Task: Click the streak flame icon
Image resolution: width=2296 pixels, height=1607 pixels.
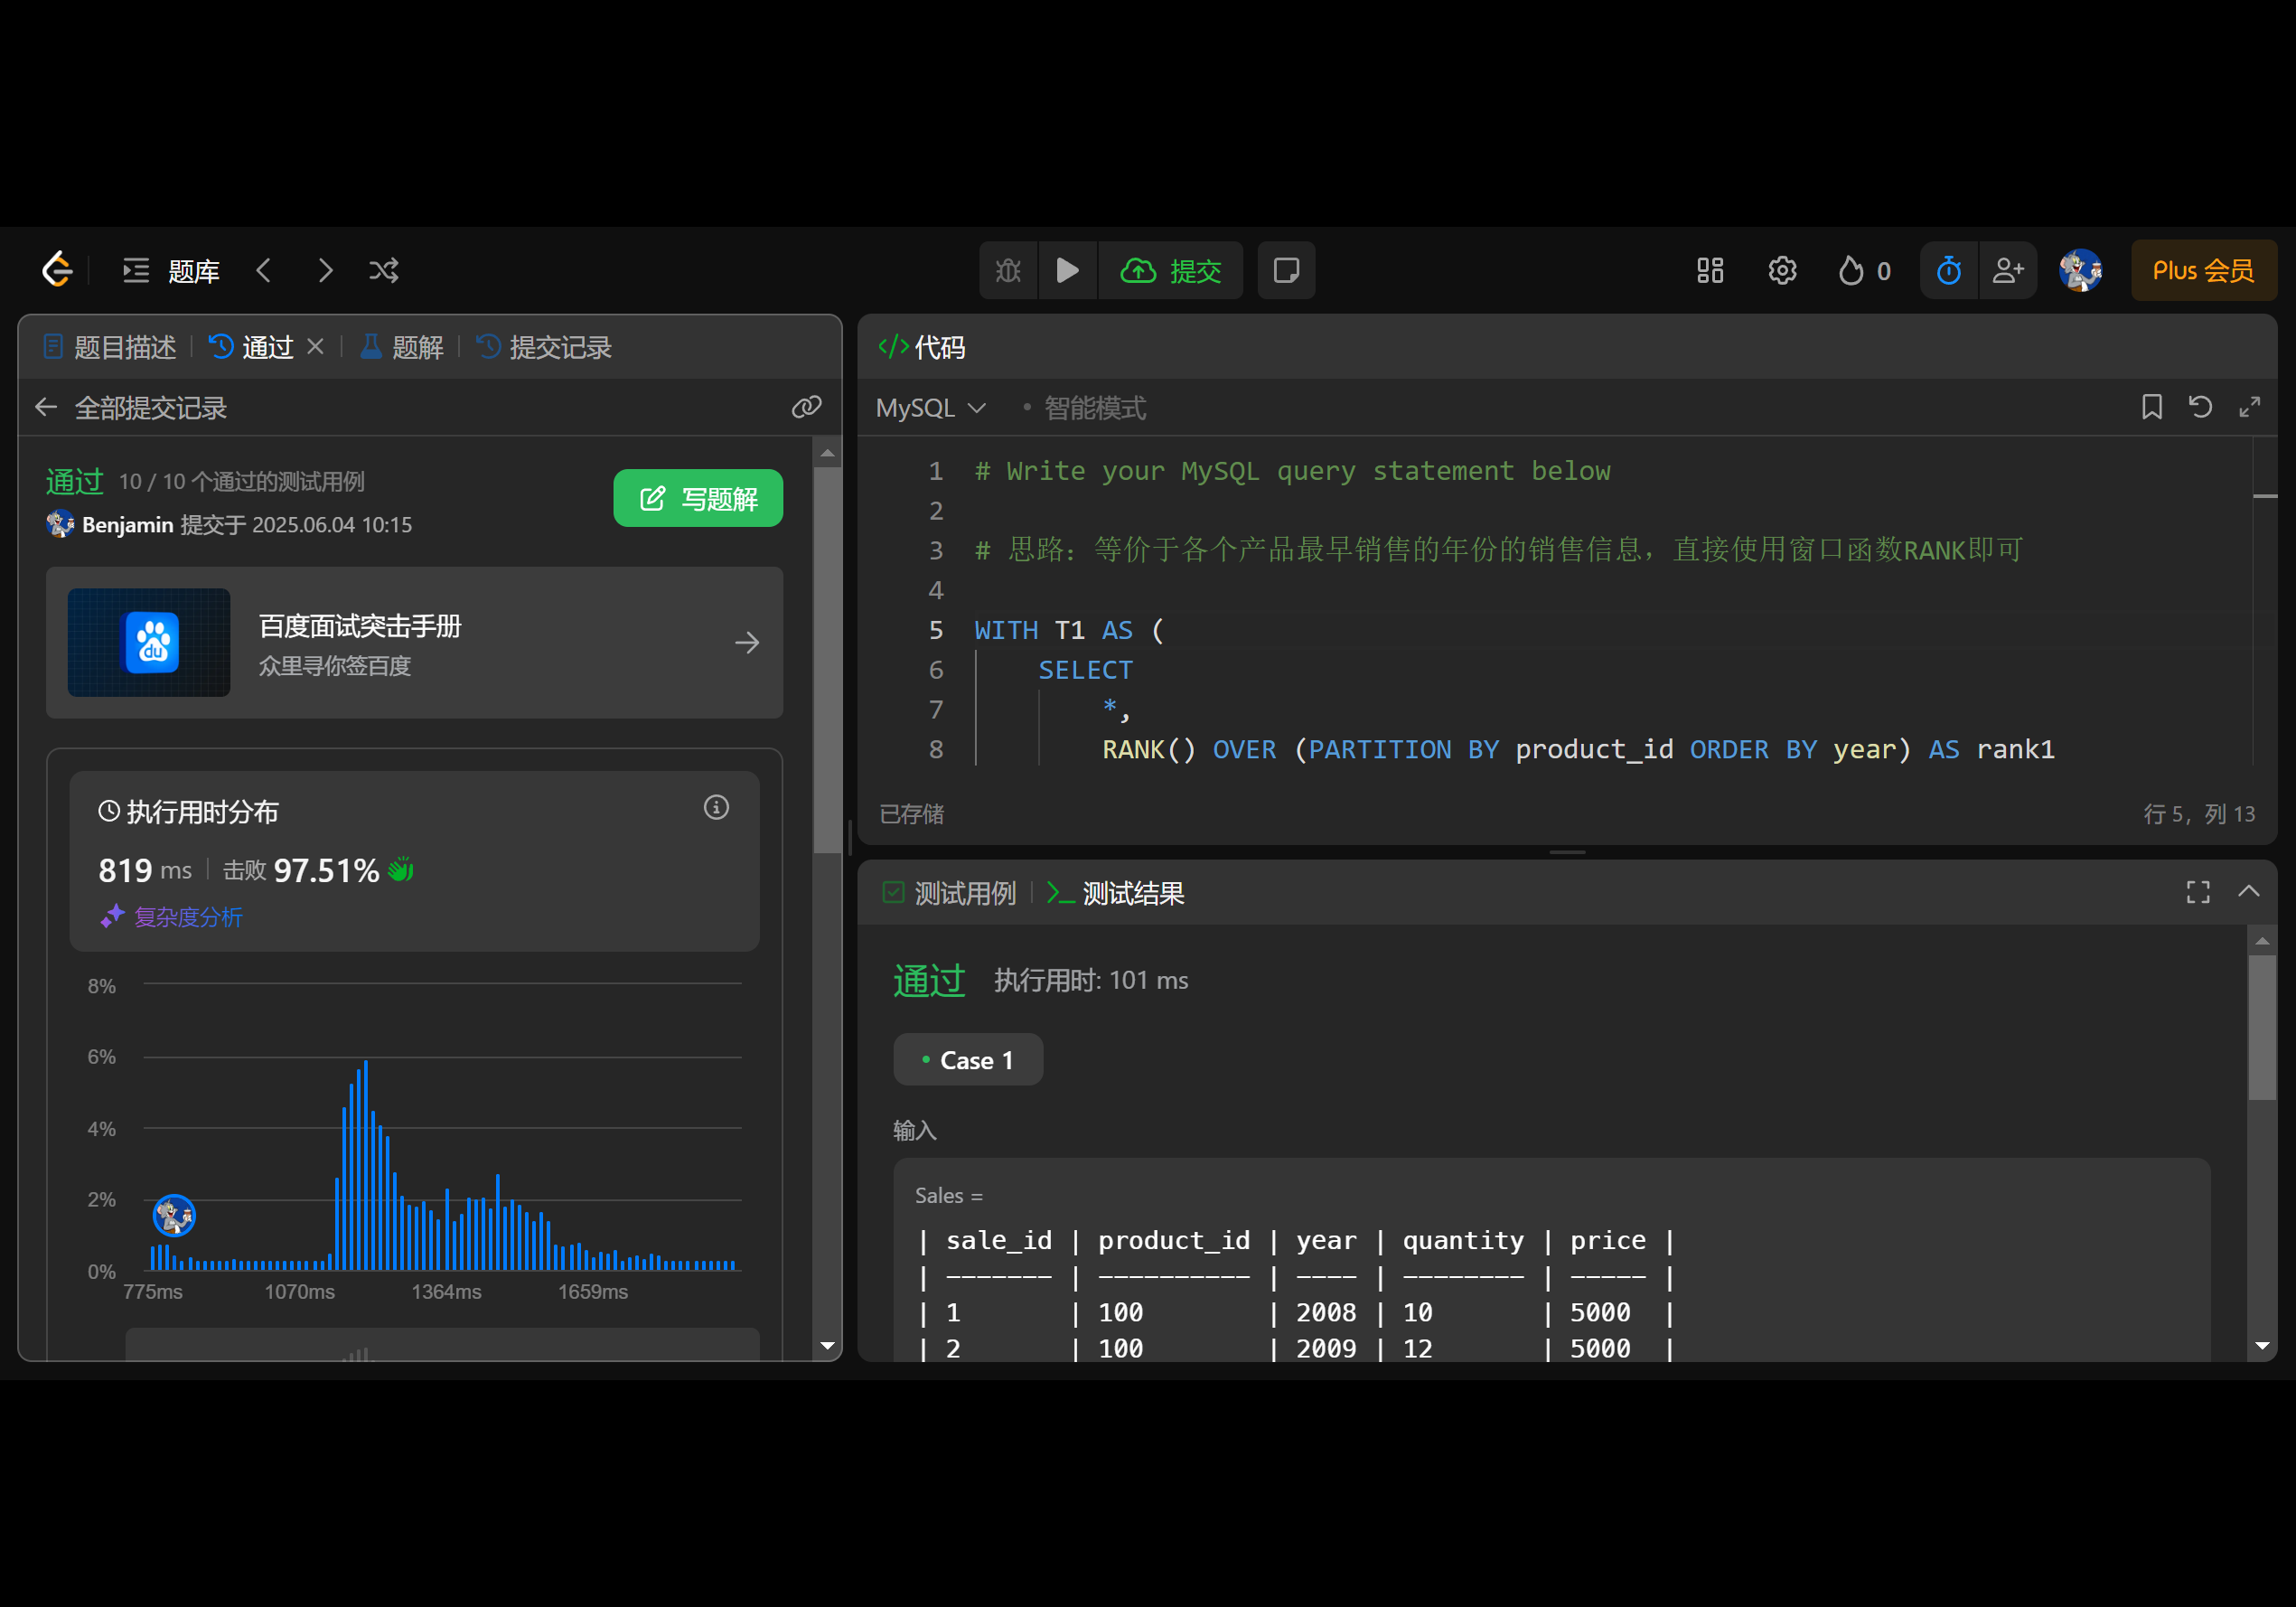Action: tap(1851, 270)
